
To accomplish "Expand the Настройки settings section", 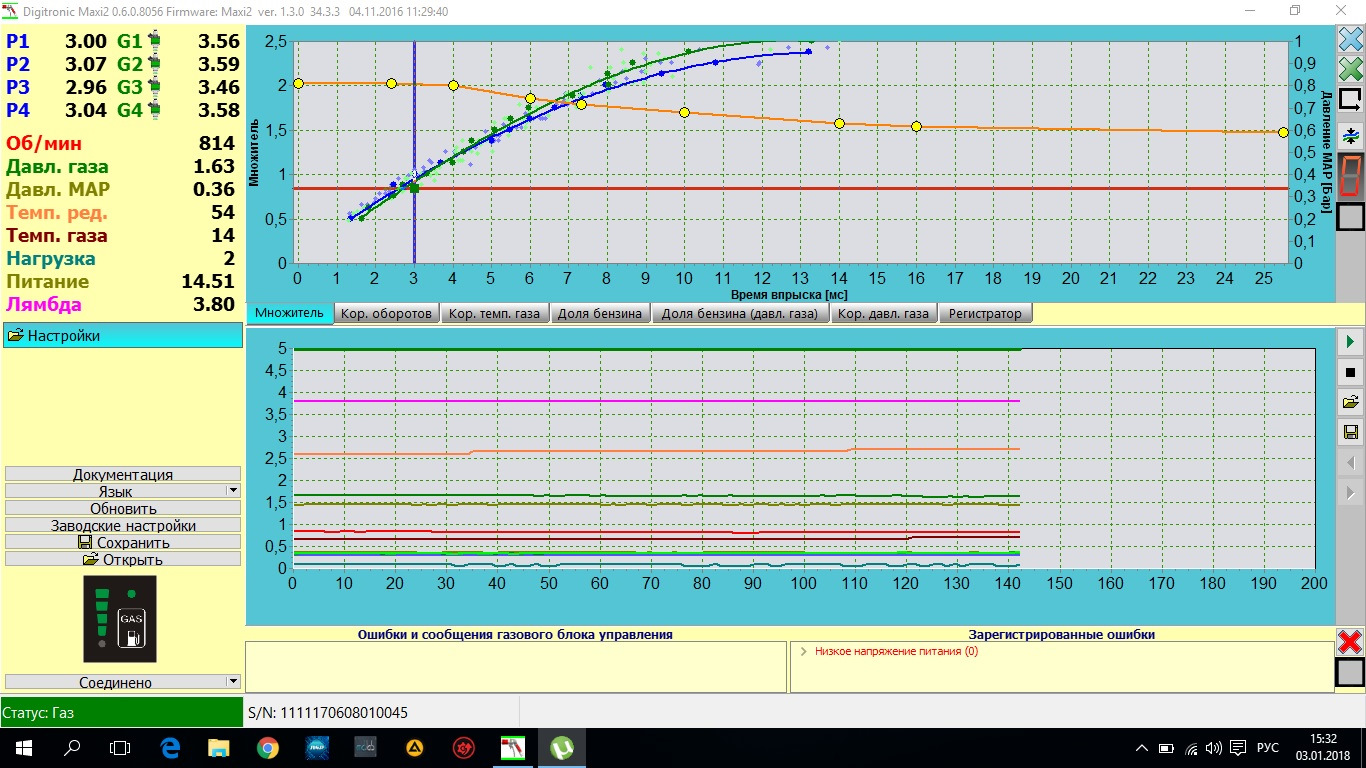I will (x=123, y=336).
